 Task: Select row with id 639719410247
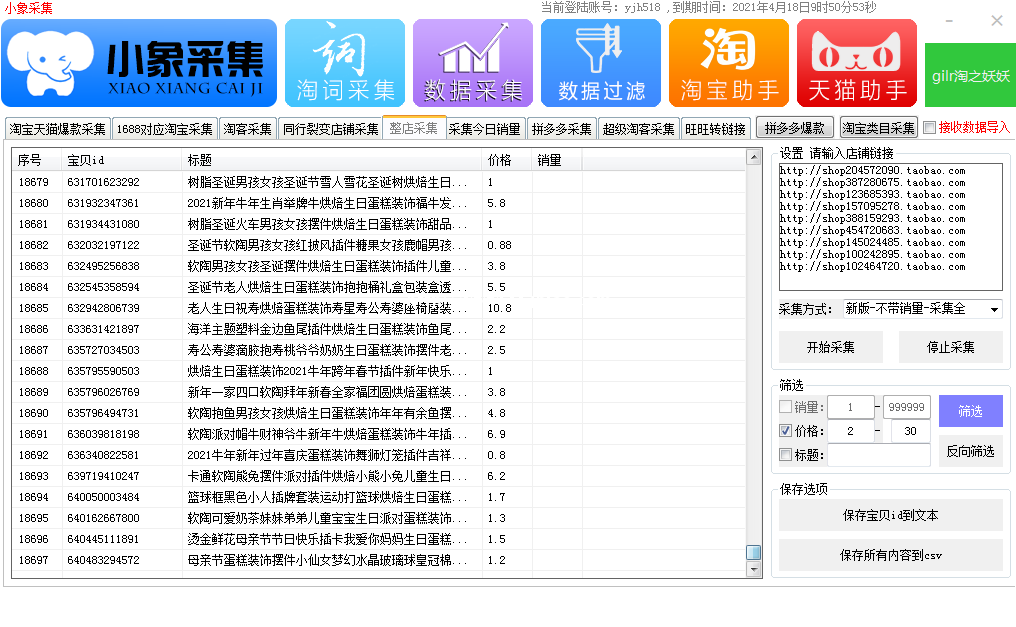coord(378,476)
